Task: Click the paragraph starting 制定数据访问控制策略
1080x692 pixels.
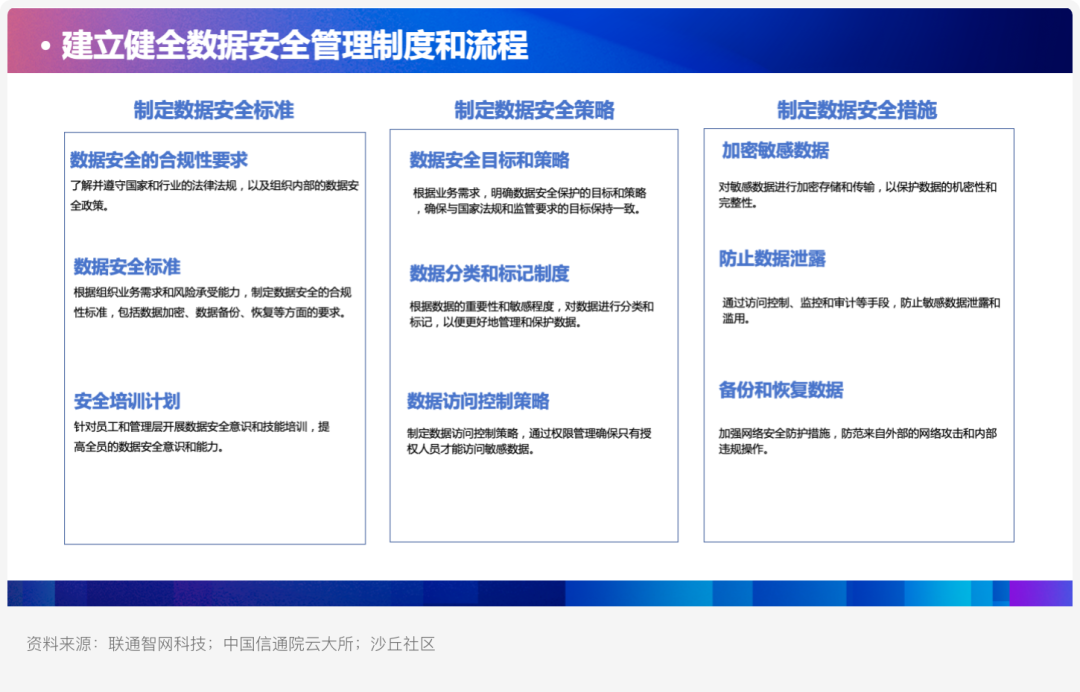Action: click(529, 441)
